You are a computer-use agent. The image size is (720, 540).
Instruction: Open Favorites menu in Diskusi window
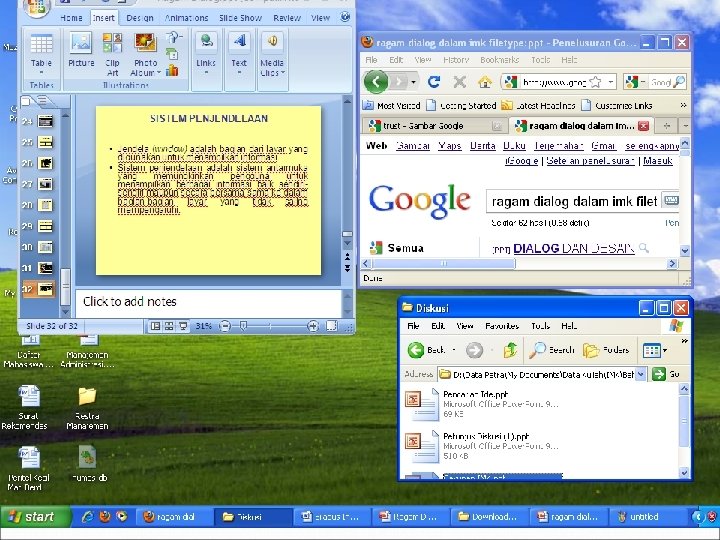click(502, 326)
